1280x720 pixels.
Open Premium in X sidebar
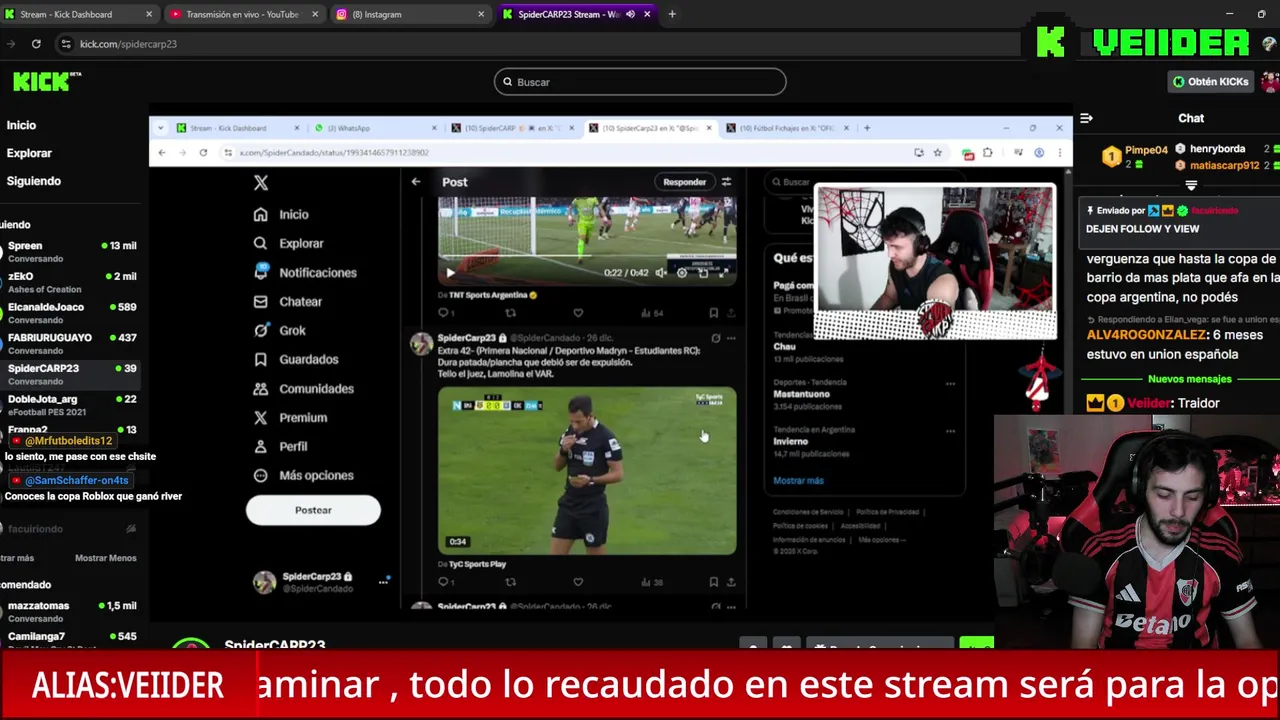click(290, 417)
